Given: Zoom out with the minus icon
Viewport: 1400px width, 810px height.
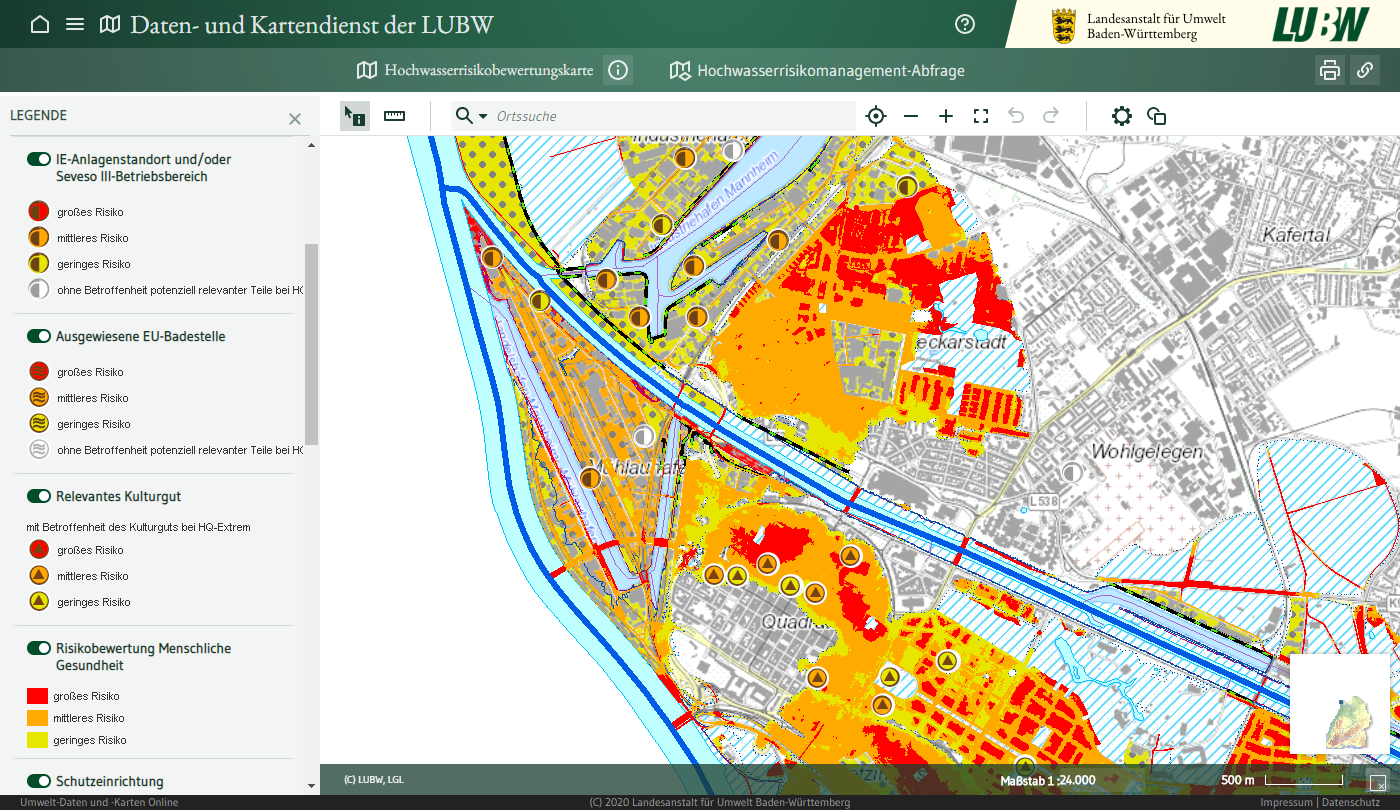Looking at the screenshot, I should [911, 116].
